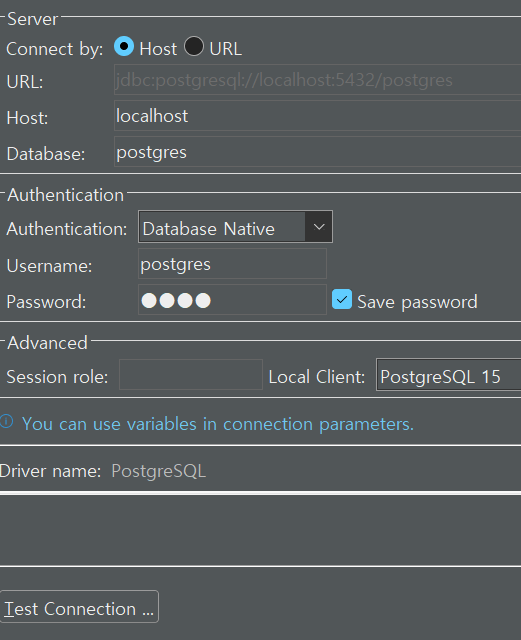Click the Session role input field
The width and height of the screenshot is (521, 640).
tap(191, 375)
